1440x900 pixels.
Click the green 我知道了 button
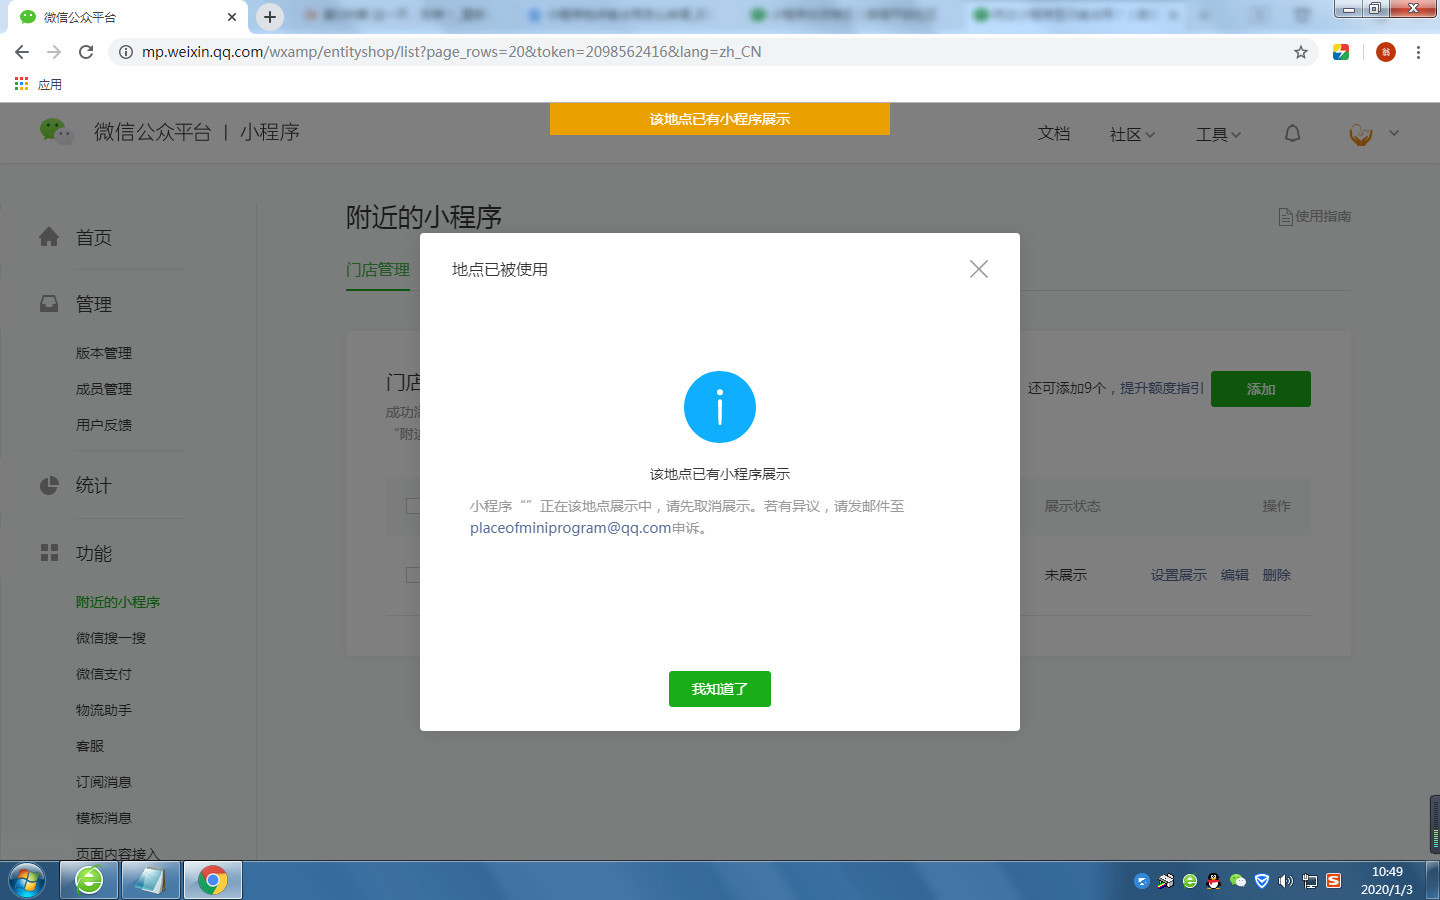click(x=720, y=689)
